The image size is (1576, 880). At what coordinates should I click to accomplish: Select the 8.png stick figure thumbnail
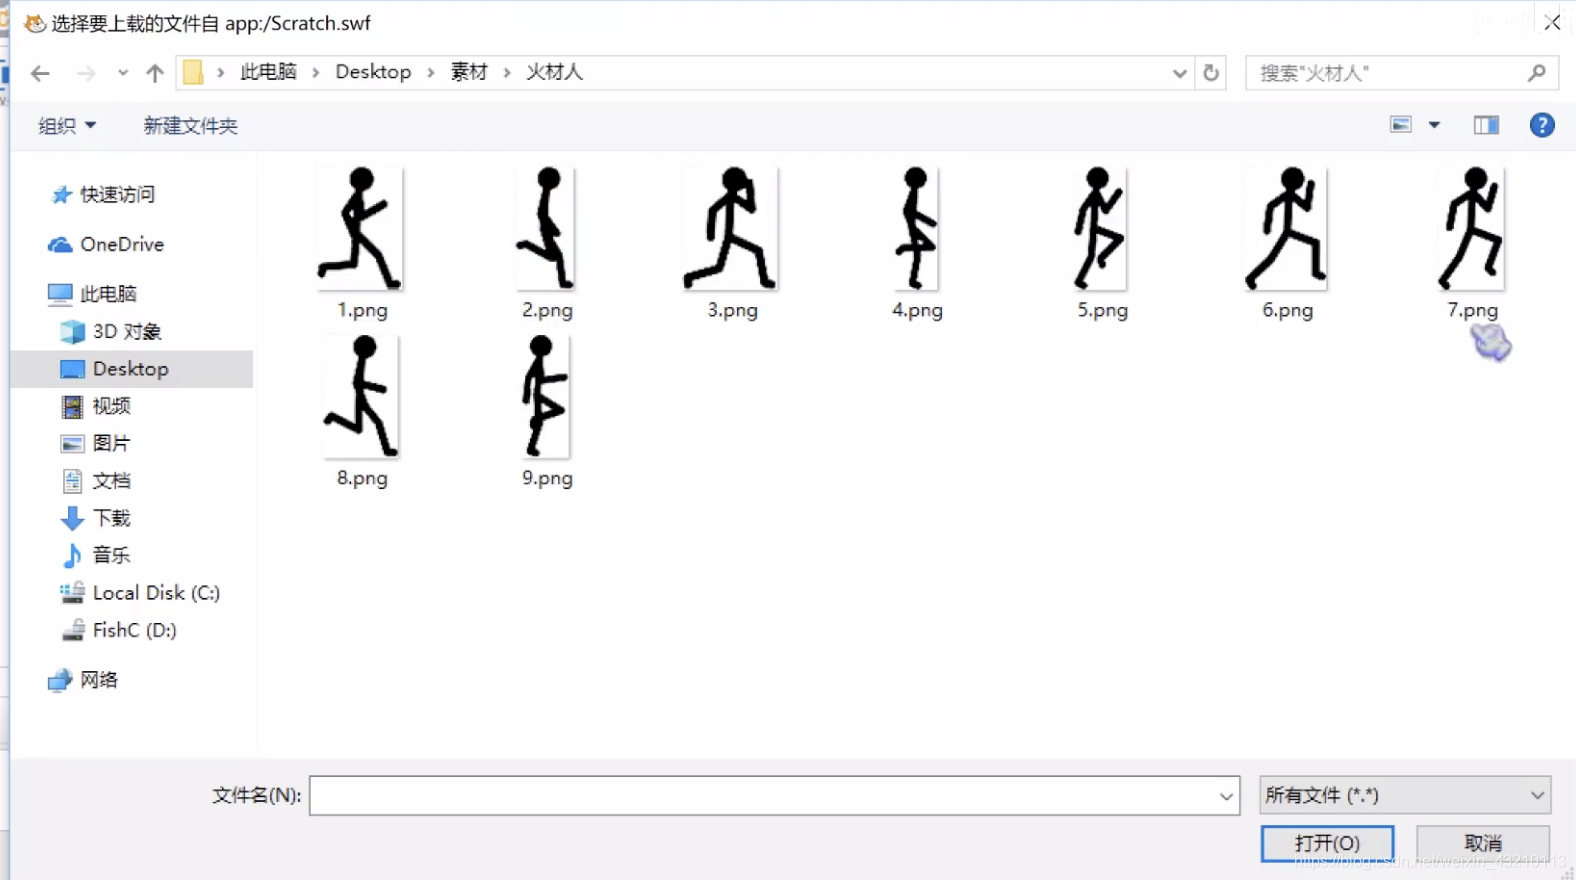(361, 397)
